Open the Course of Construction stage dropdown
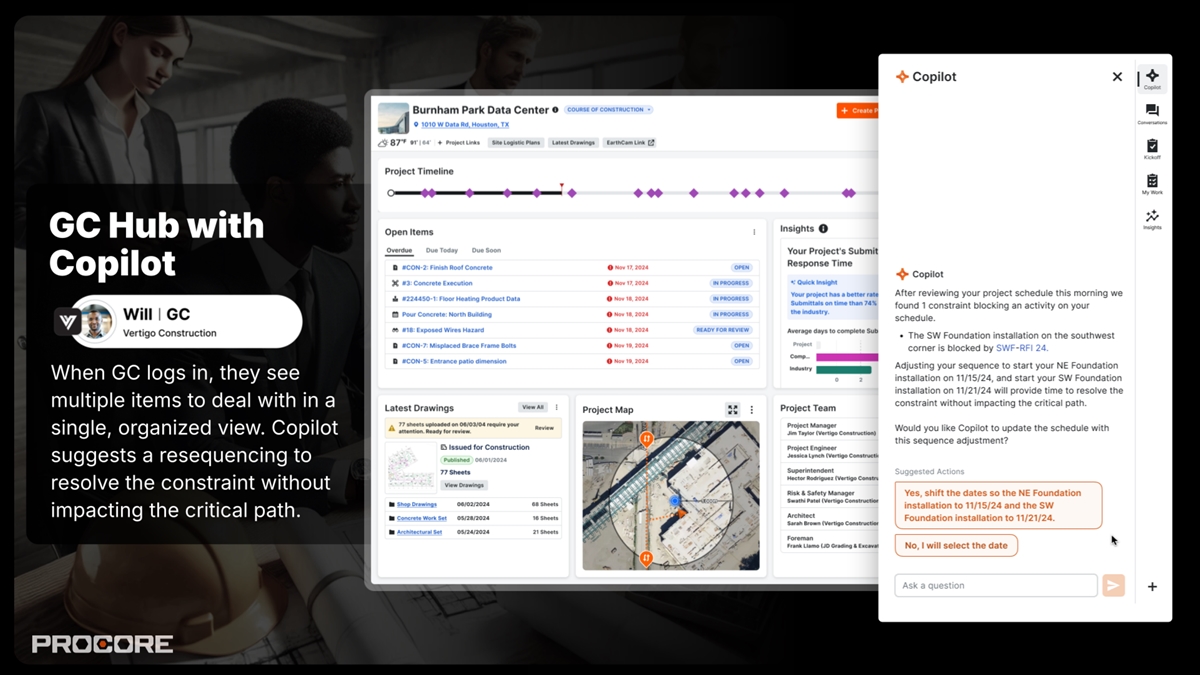The image size is (1200, 675). (608, 110)
